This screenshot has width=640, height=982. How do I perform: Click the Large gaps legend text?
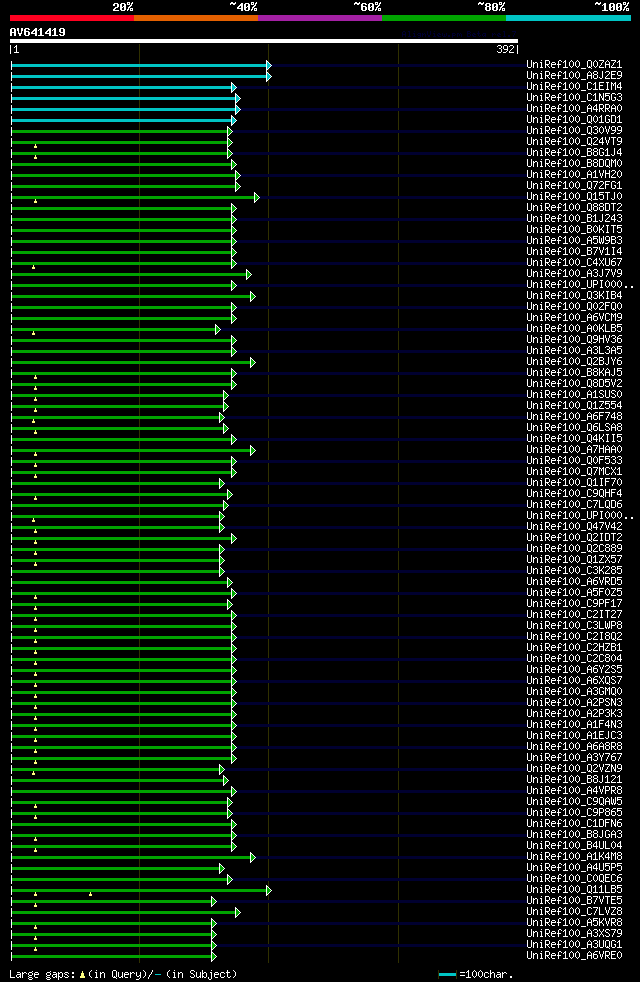(x=43, y=974)
